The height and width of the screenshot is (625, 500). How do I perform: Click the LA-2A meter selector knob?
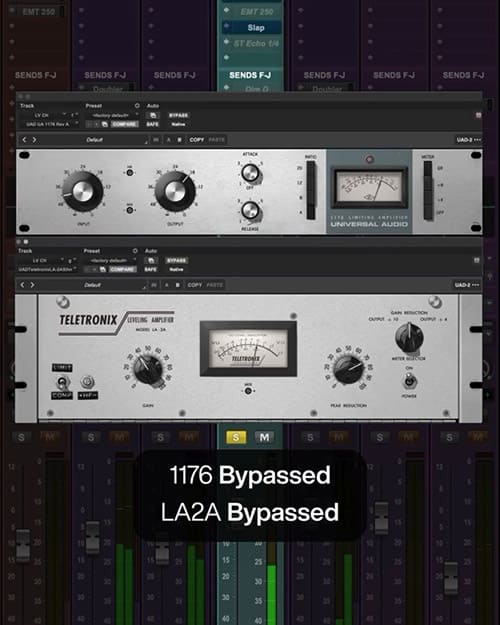(409, 337)
